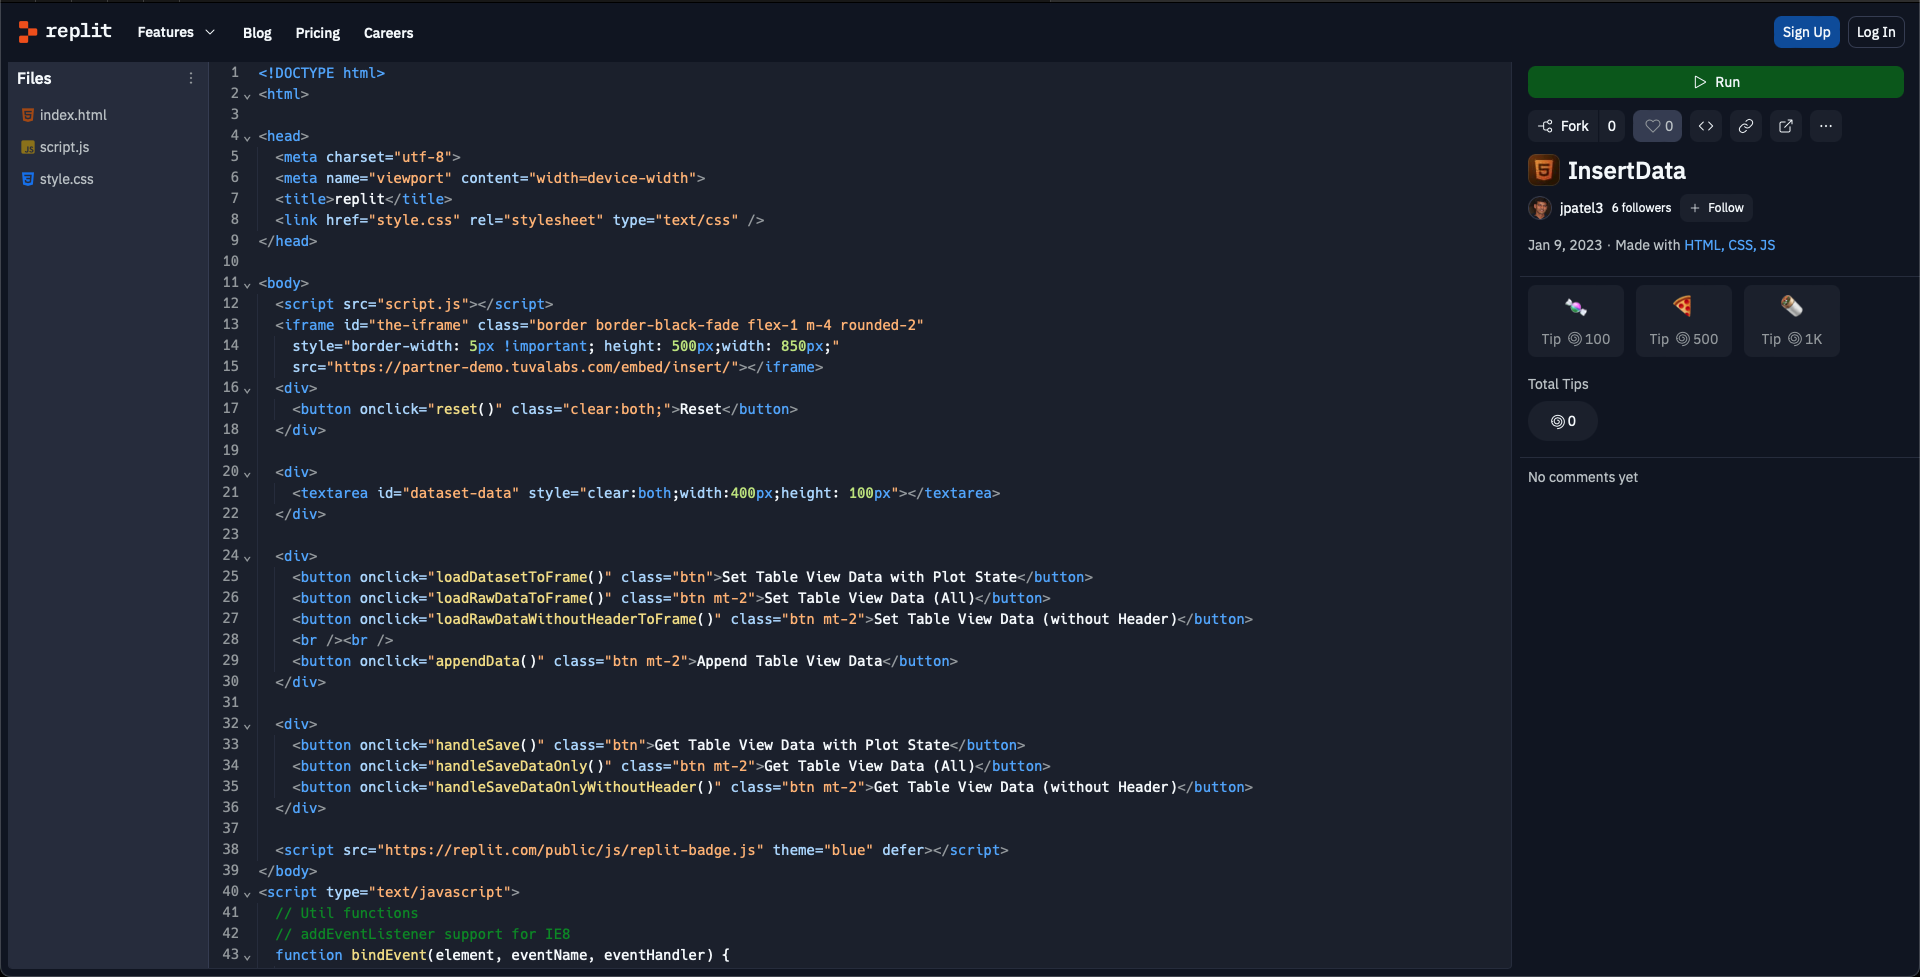Fork the InsertData repl
This screenshot has width=1920, height=977.
(x=1564, y=126)
